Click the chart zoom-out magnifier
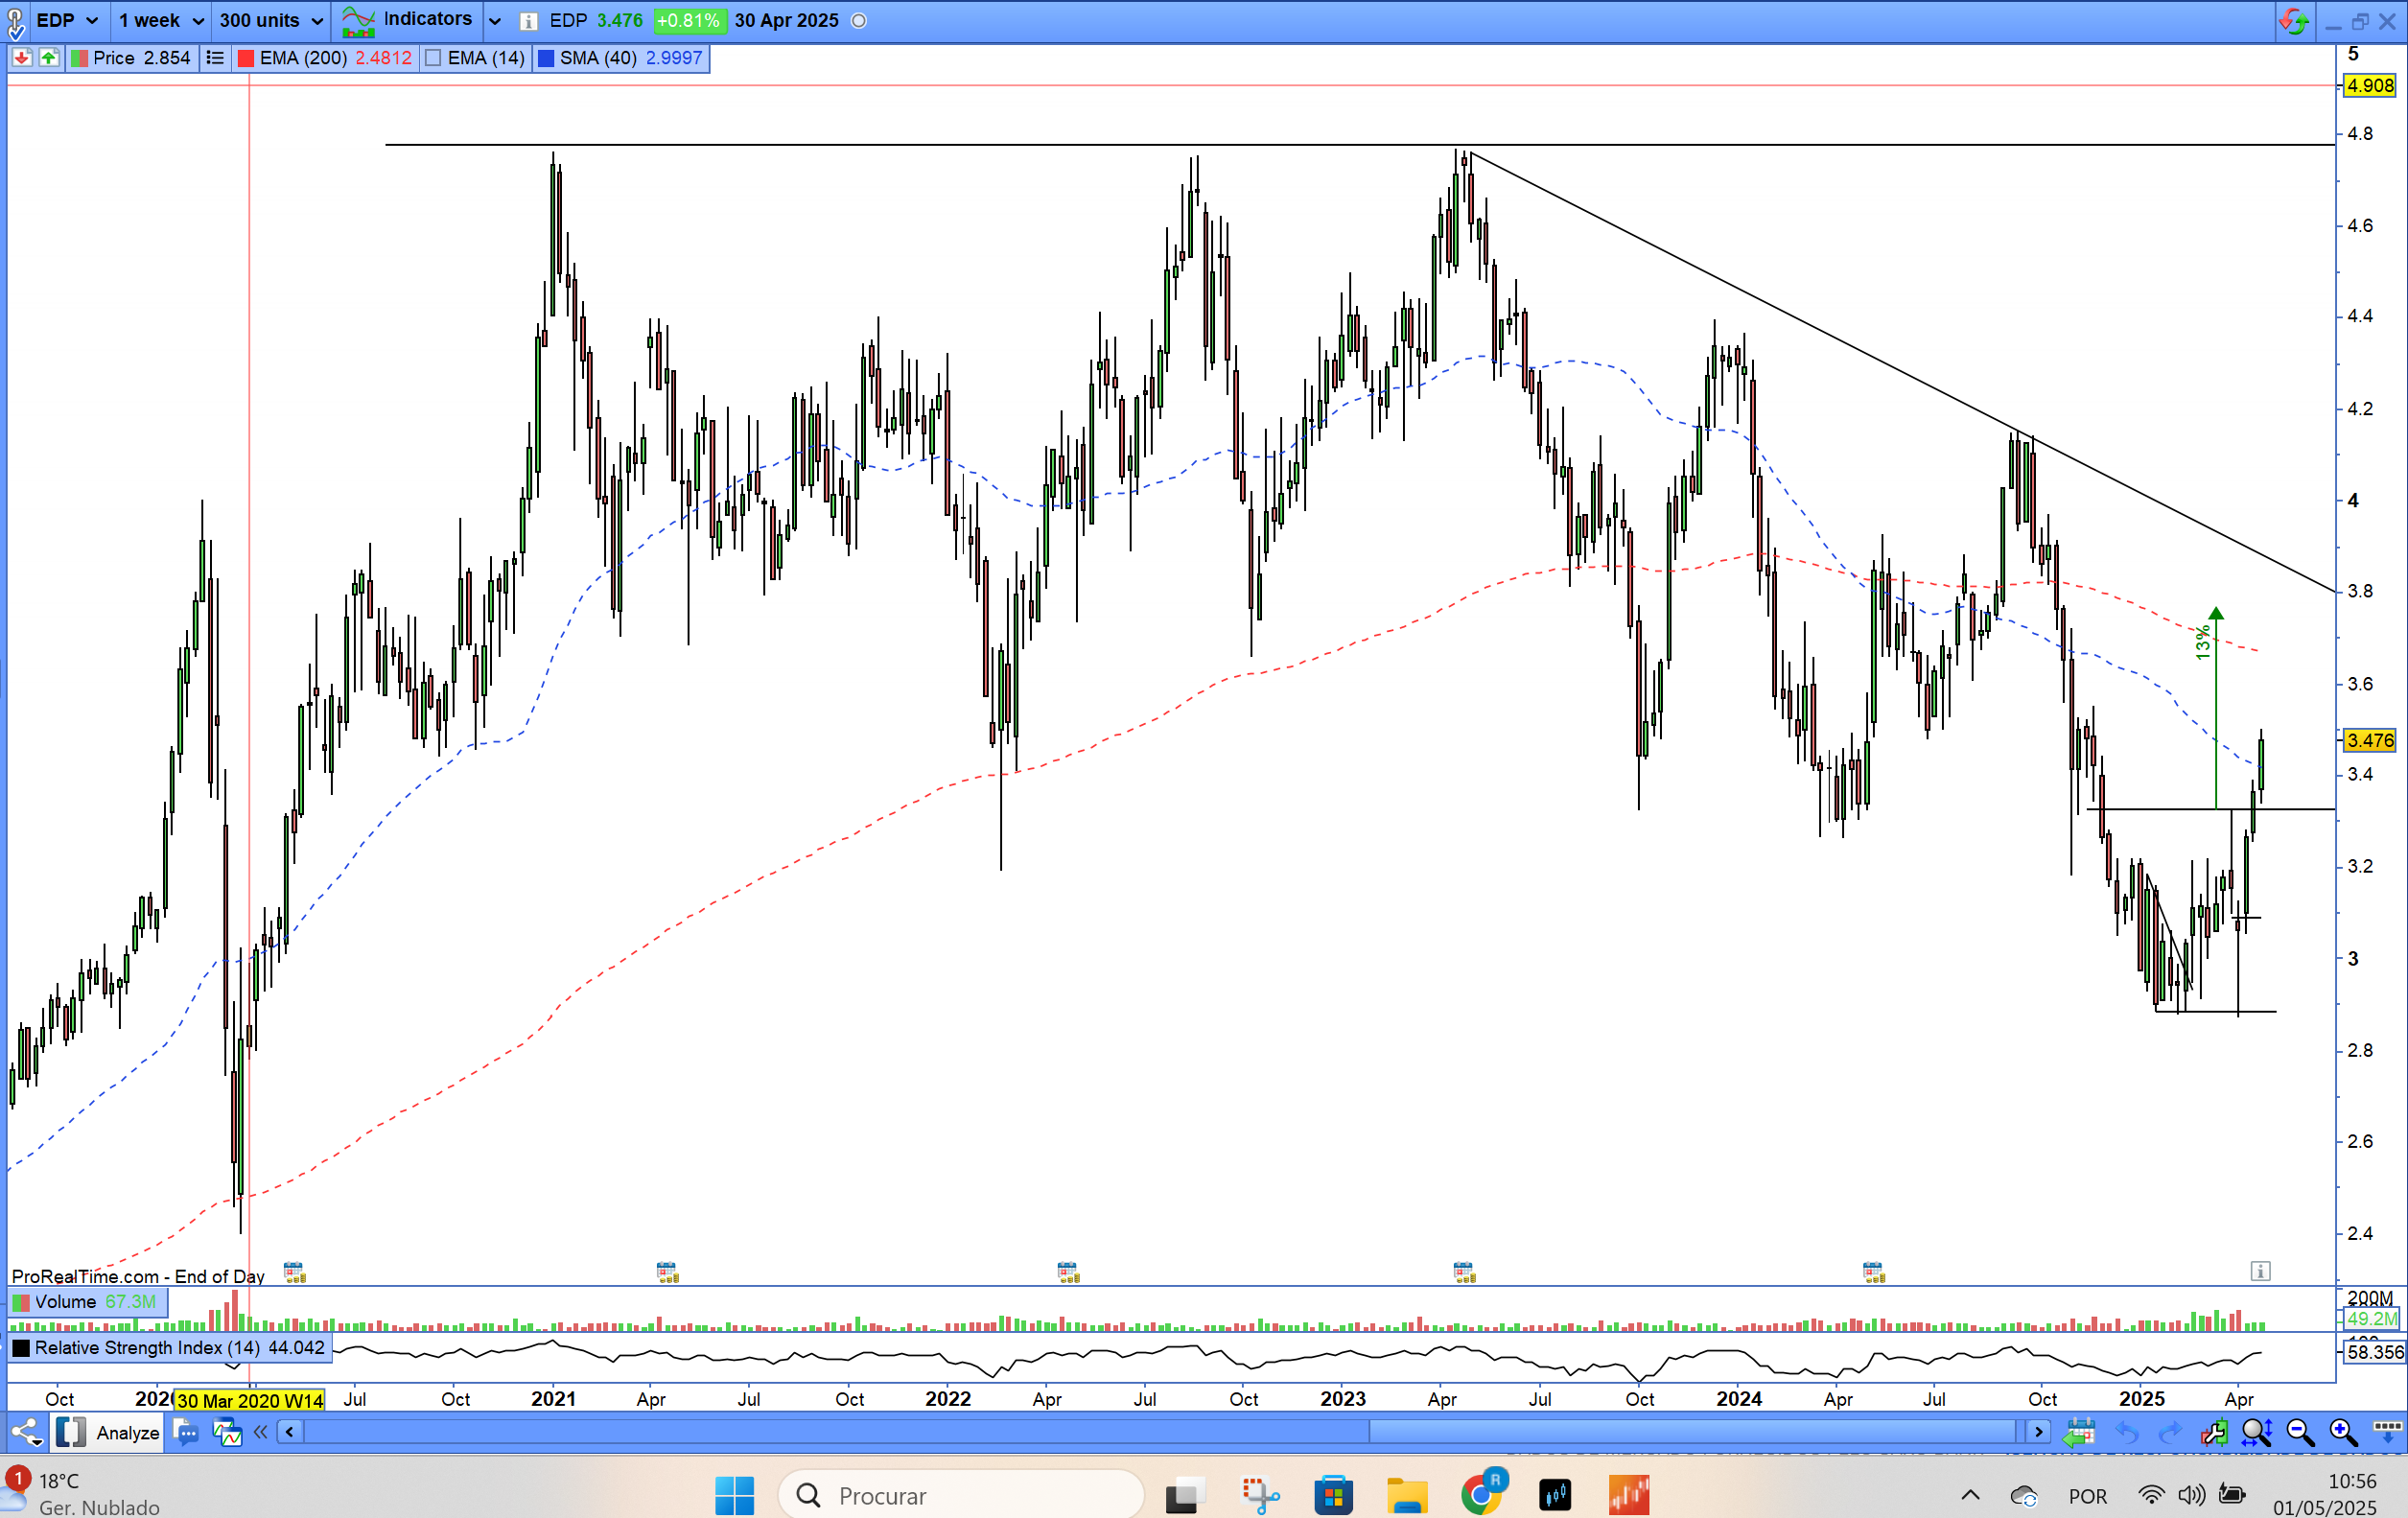2408x1518 pixels. tap(2300, 1432)
